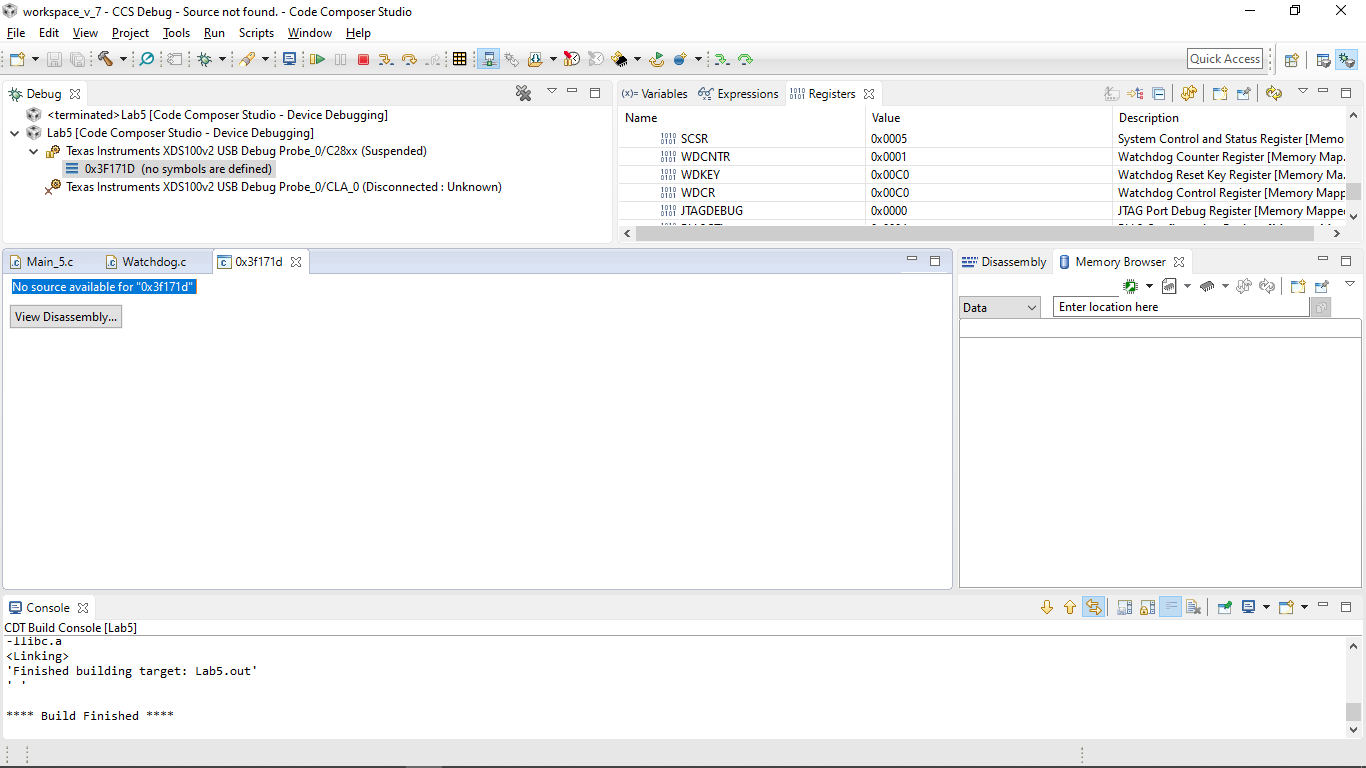Click the Step Into arrow icon

(x=386, y=59)
